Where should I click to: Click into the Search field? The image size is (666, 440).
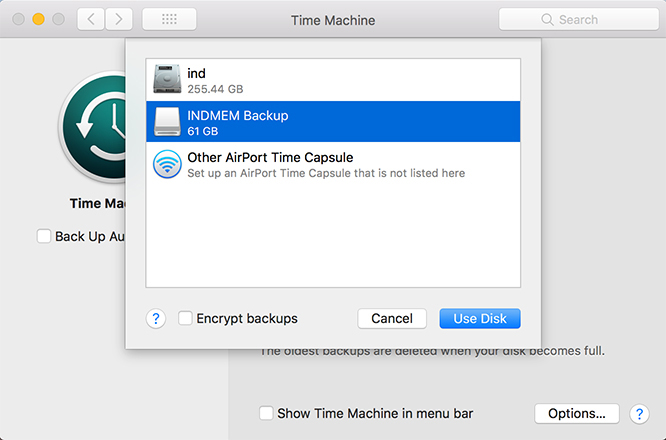(577, 19)
